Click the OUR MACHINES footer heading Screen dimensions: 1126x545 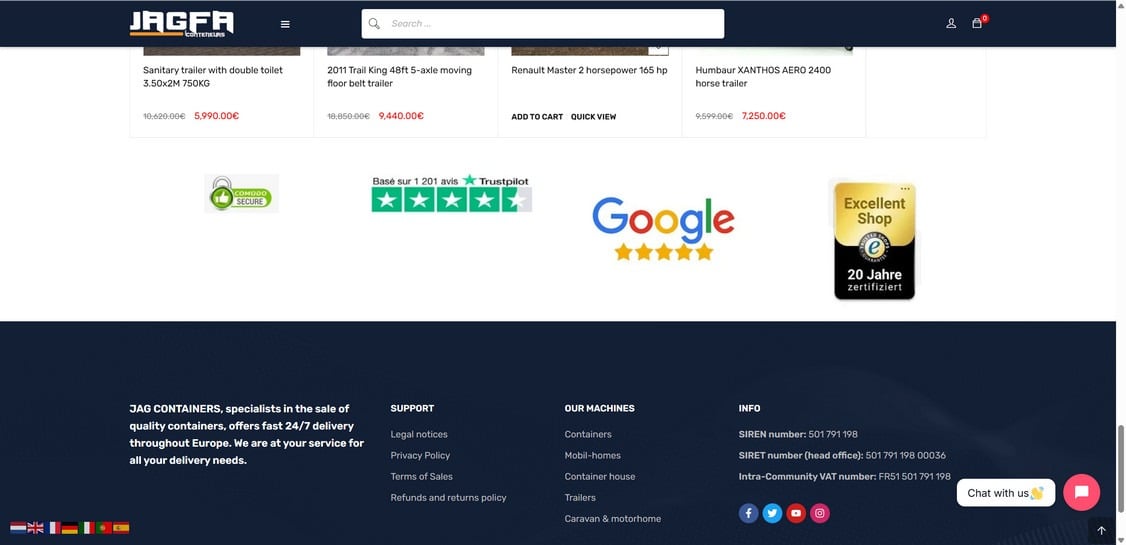coord(600,408)
